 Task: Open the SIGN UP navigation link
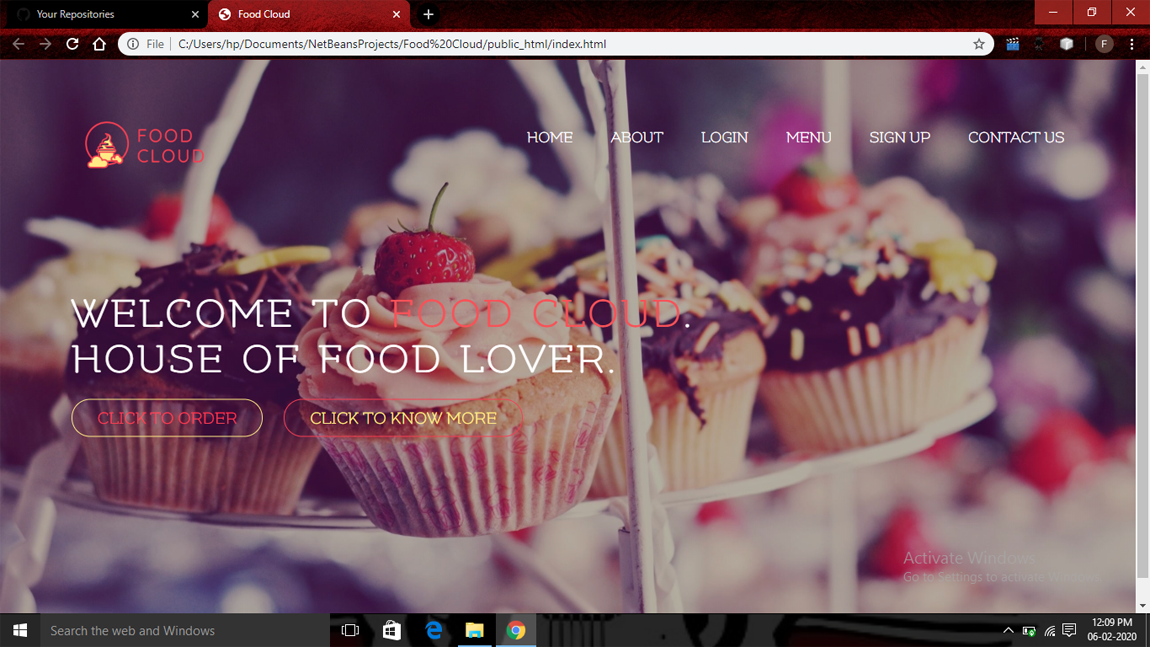[899, 137]
